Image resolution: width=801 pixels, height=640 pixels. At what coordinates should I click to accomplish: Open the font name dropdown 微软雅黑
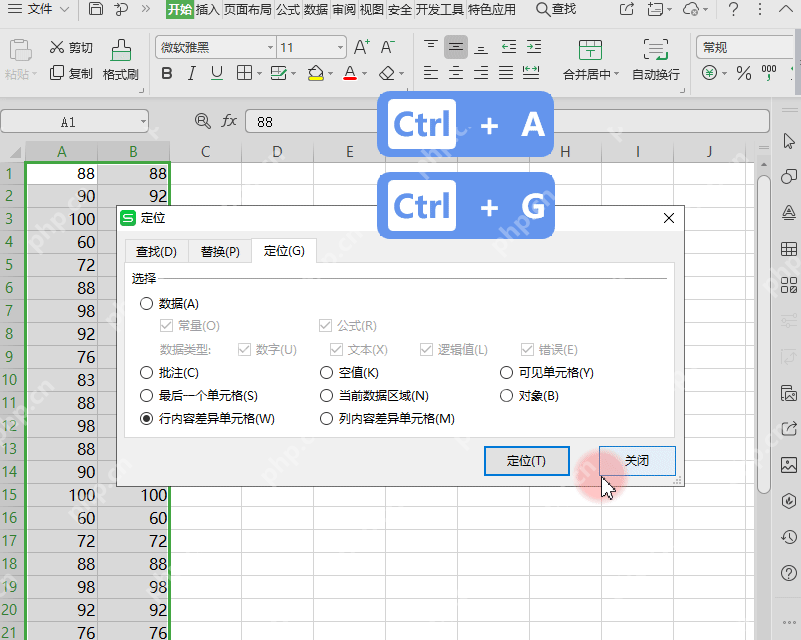[x=270, y=48]
